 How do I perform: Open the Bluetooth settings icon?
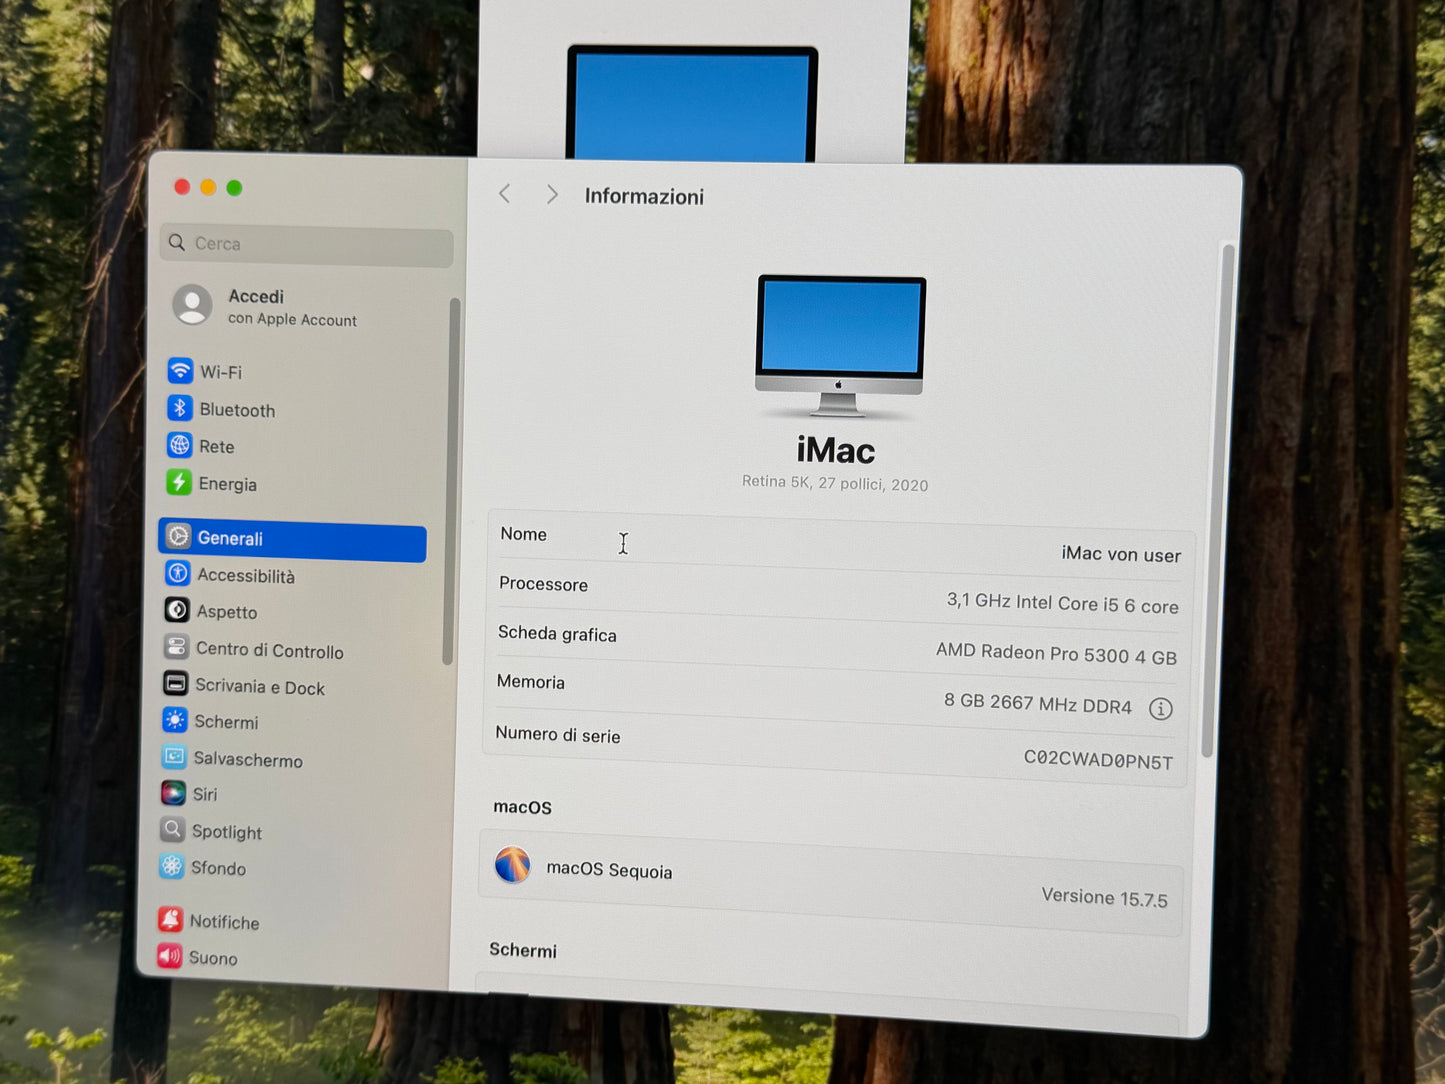(x=180, y=408)
